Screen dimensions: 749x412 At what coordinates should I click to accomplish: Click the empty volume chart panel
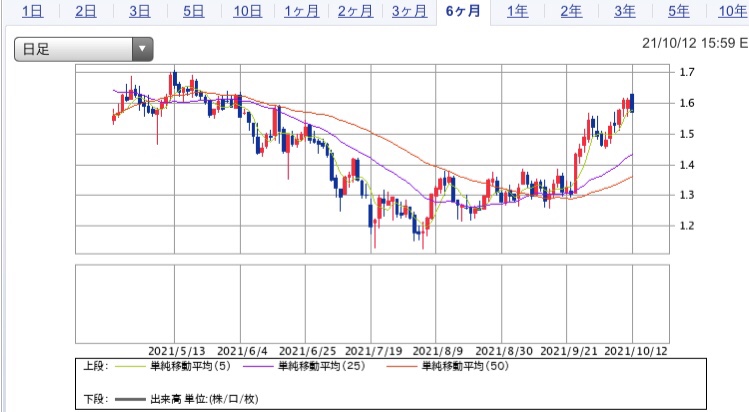(x=372, y=304)
